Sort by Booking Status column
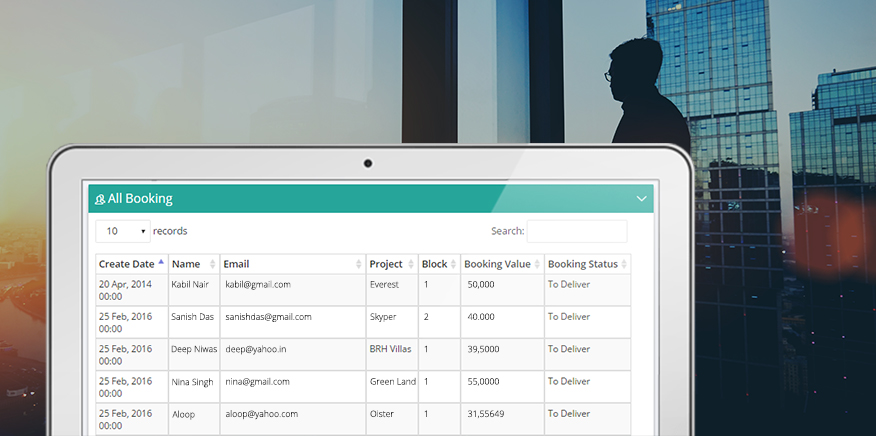 coord(588,264)
